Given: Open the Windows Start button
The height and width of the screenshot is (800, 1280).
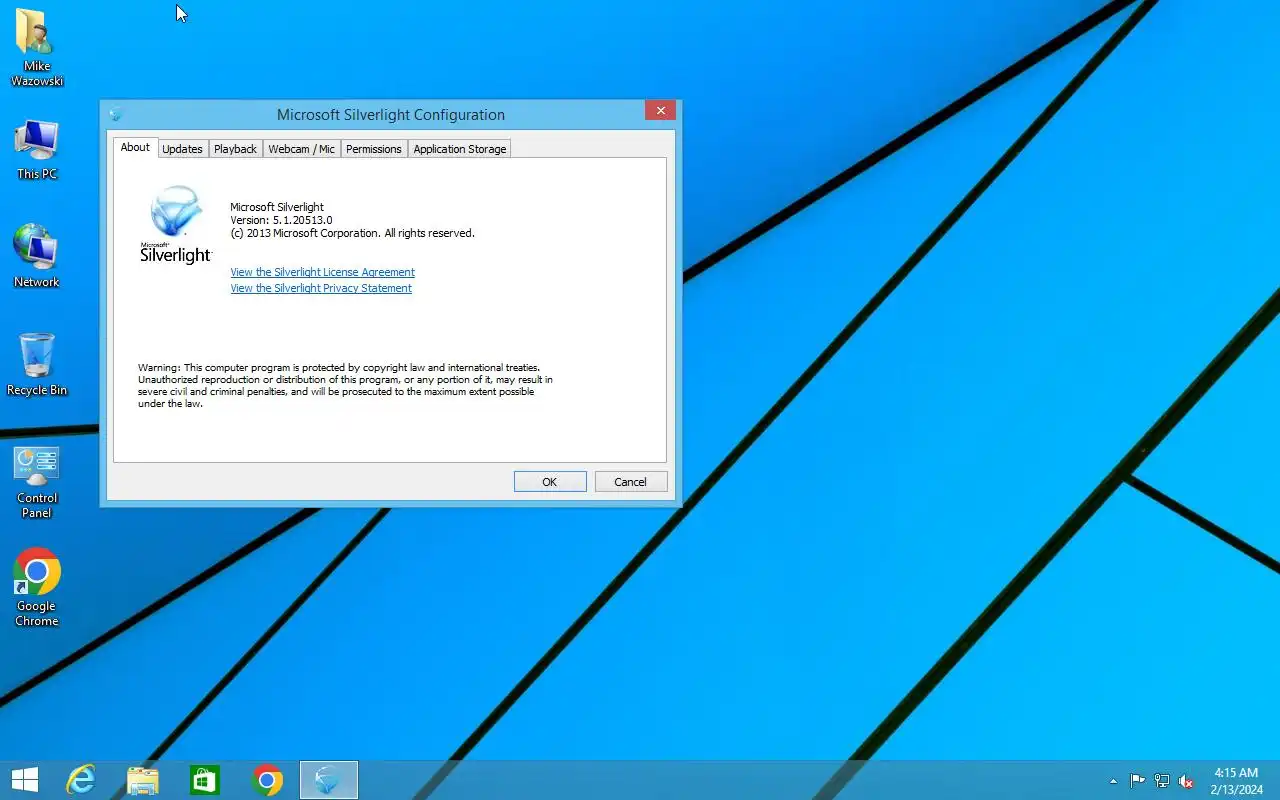Looking at the screenshot, I should [x=24, y=780].
